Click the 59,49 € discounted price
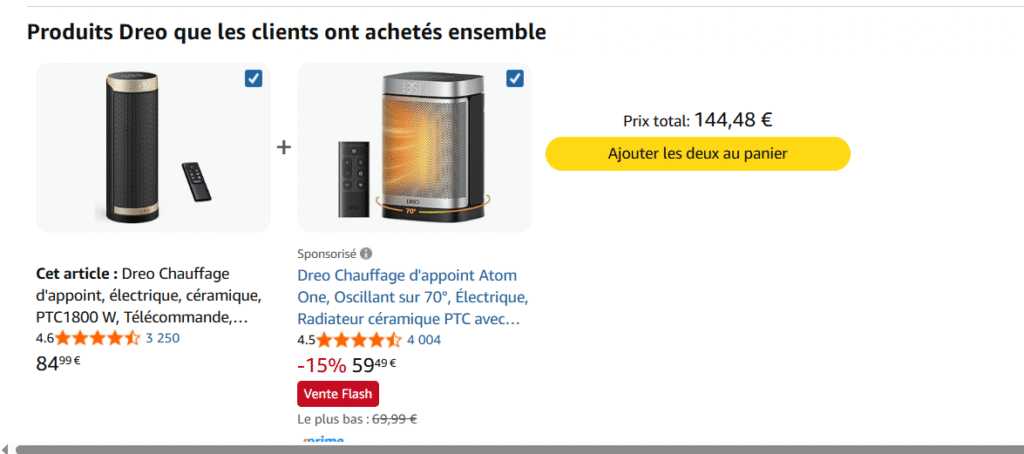Image resolution: width=1024 pixels, height=454 pixels. tap(375, 365)
